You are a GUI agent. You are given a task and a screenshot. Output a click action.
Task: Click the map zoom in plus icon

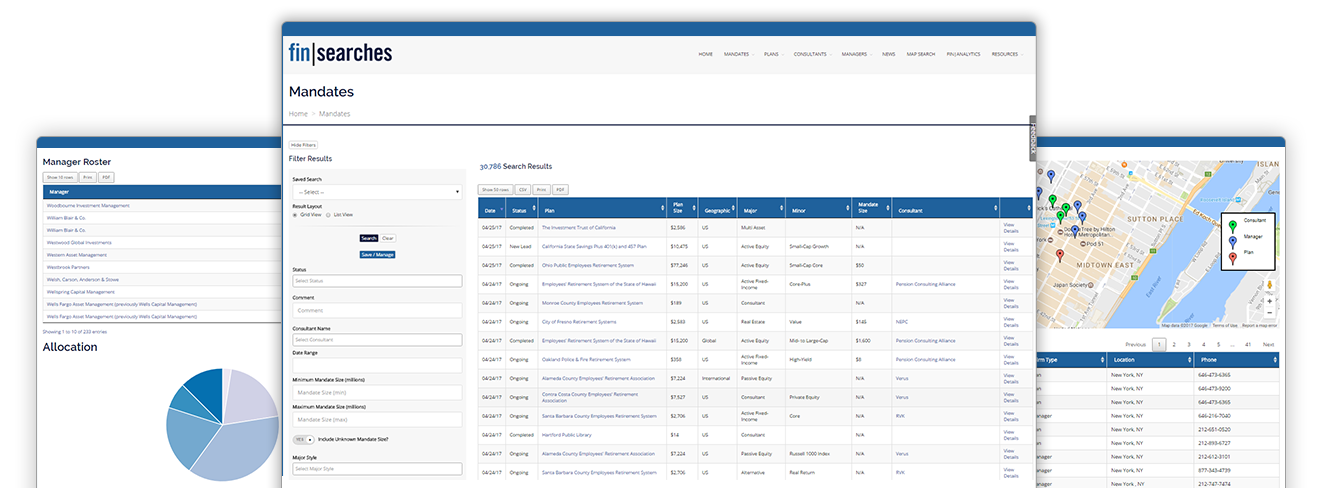pyautogui.click(x=1269, y=301)
